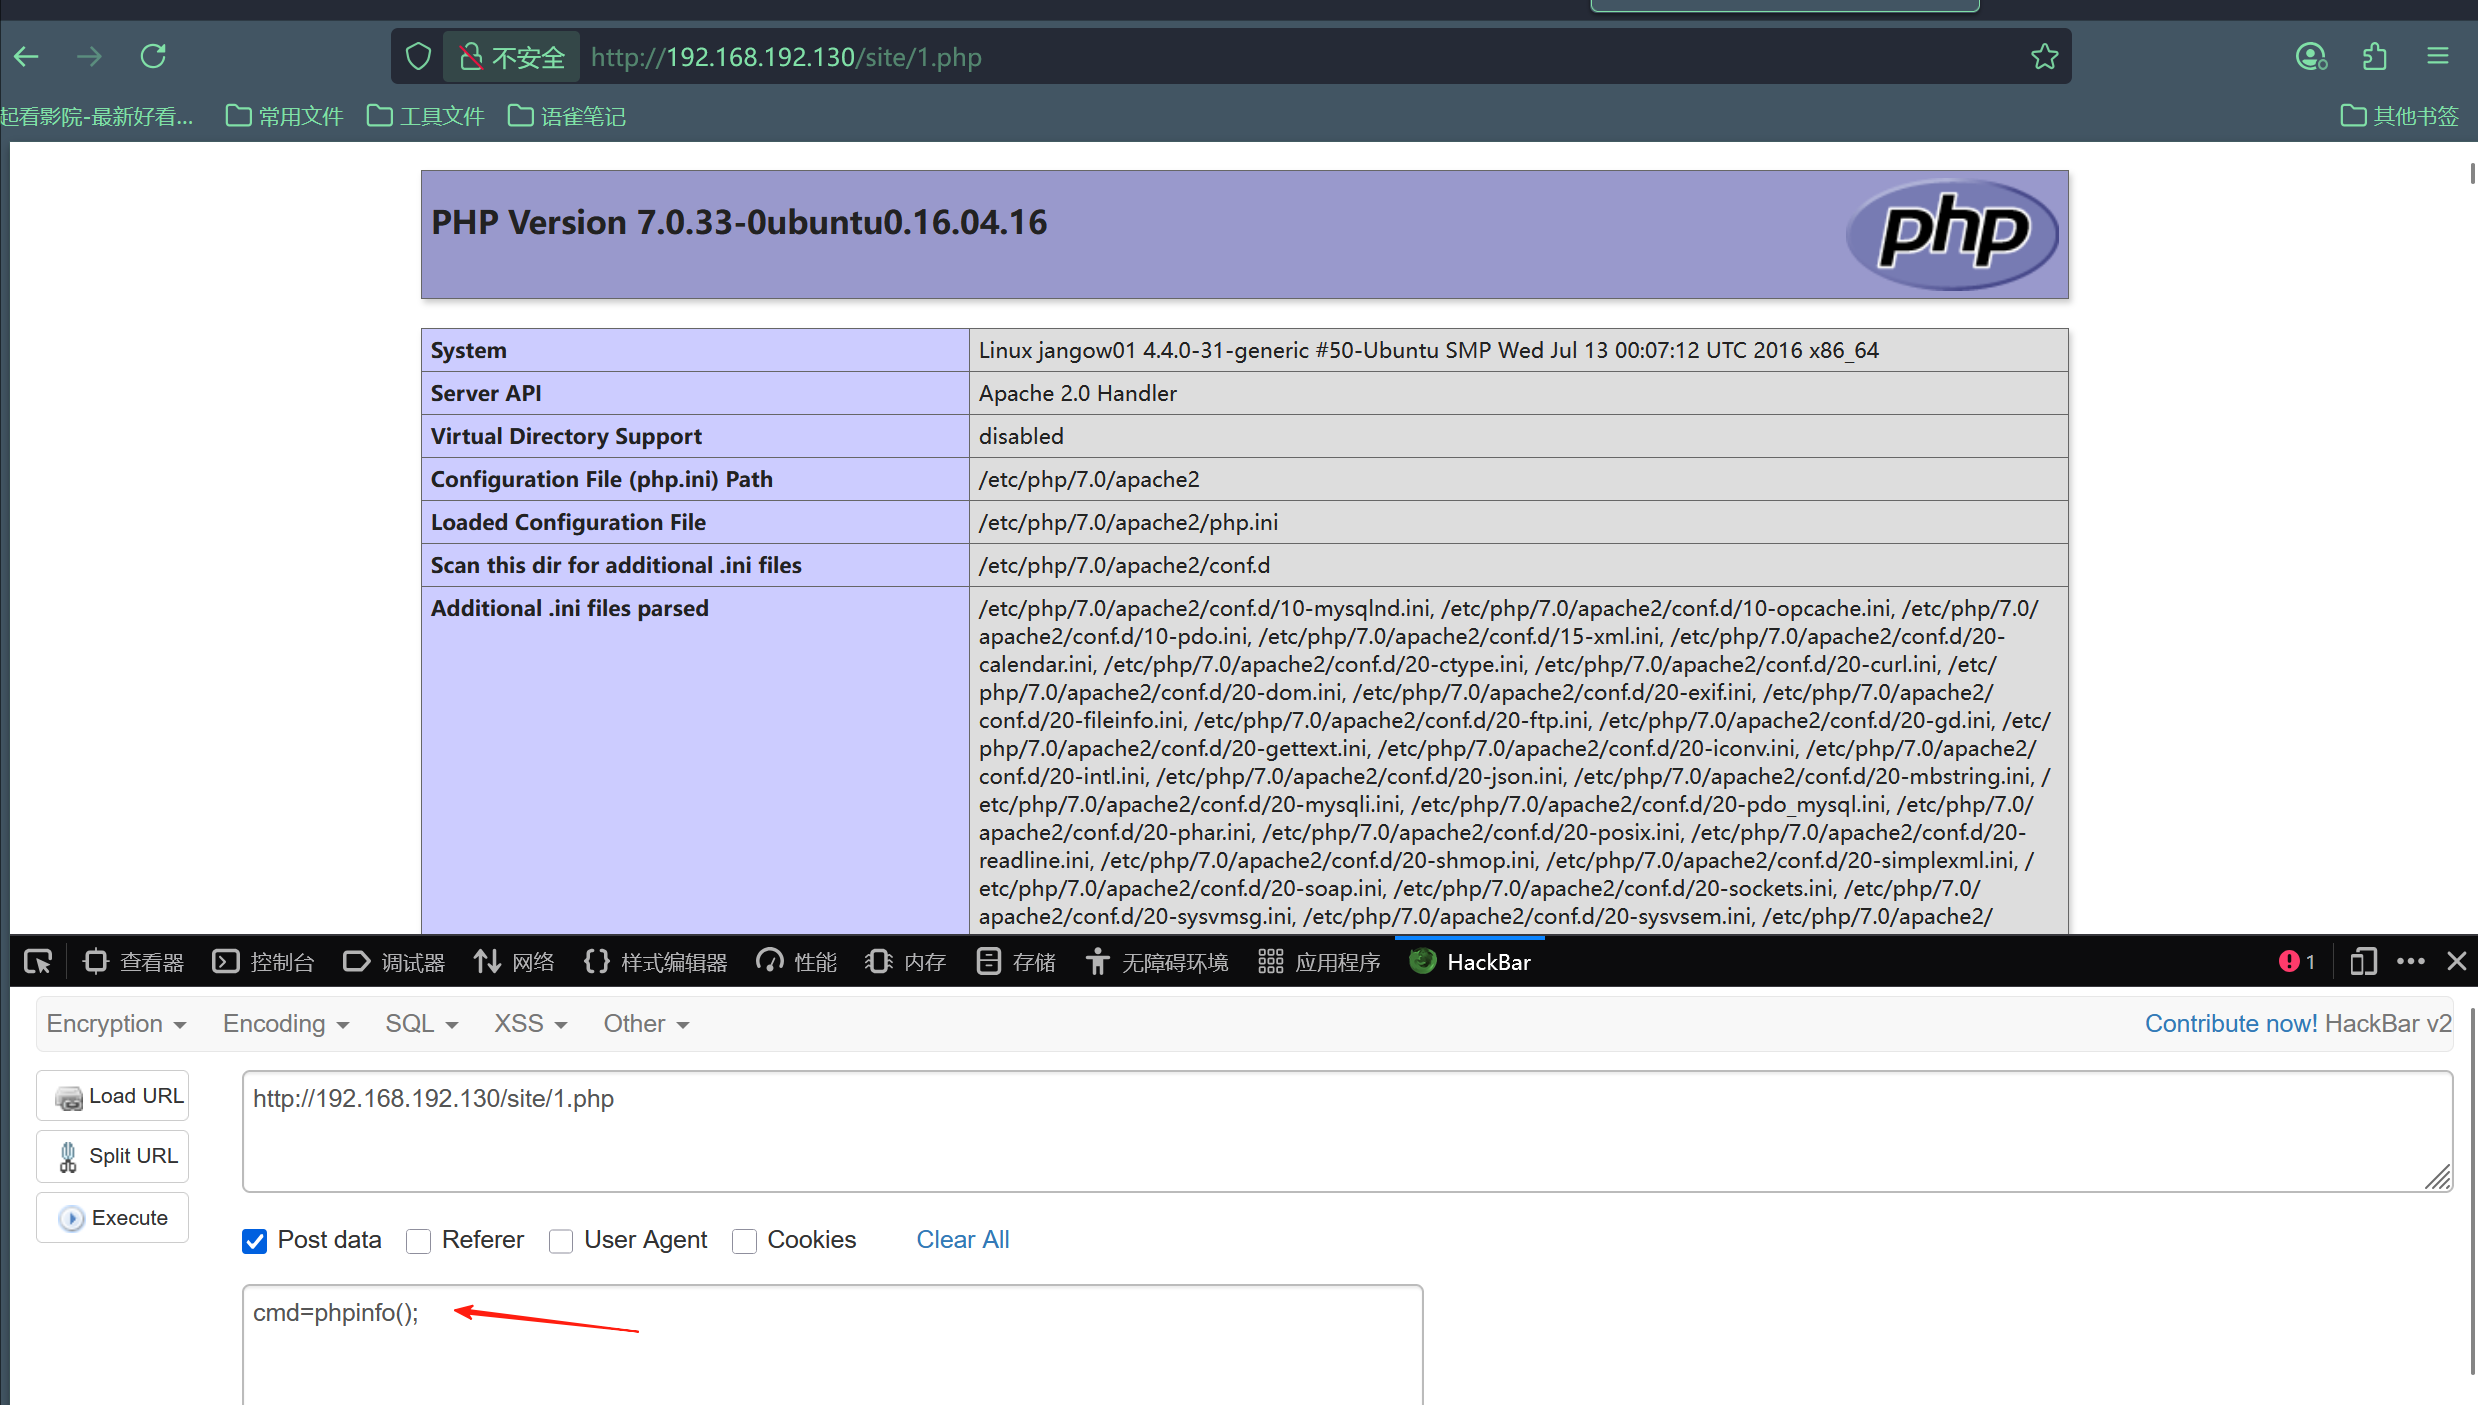This screenshot has width=2478, height=1405.
Task: Click the forward navigation arrow
Action: (x=89, y=57)
